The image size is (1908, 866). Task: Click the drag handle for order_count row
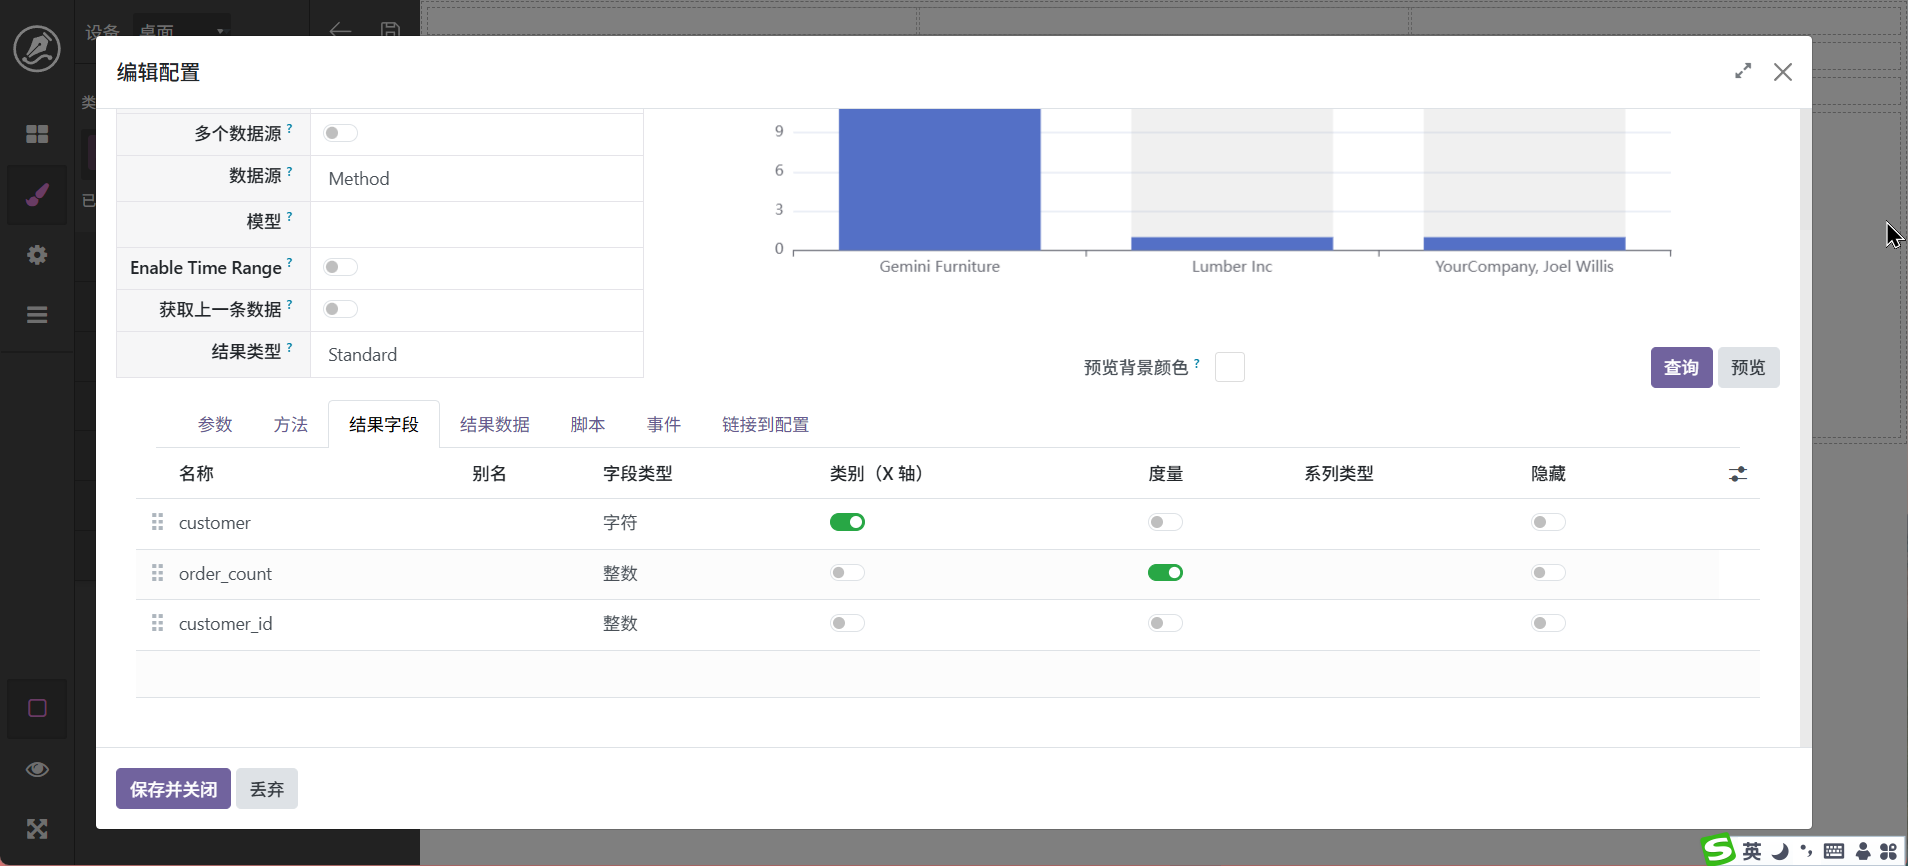pyautogui.click(x=157, y=573)
